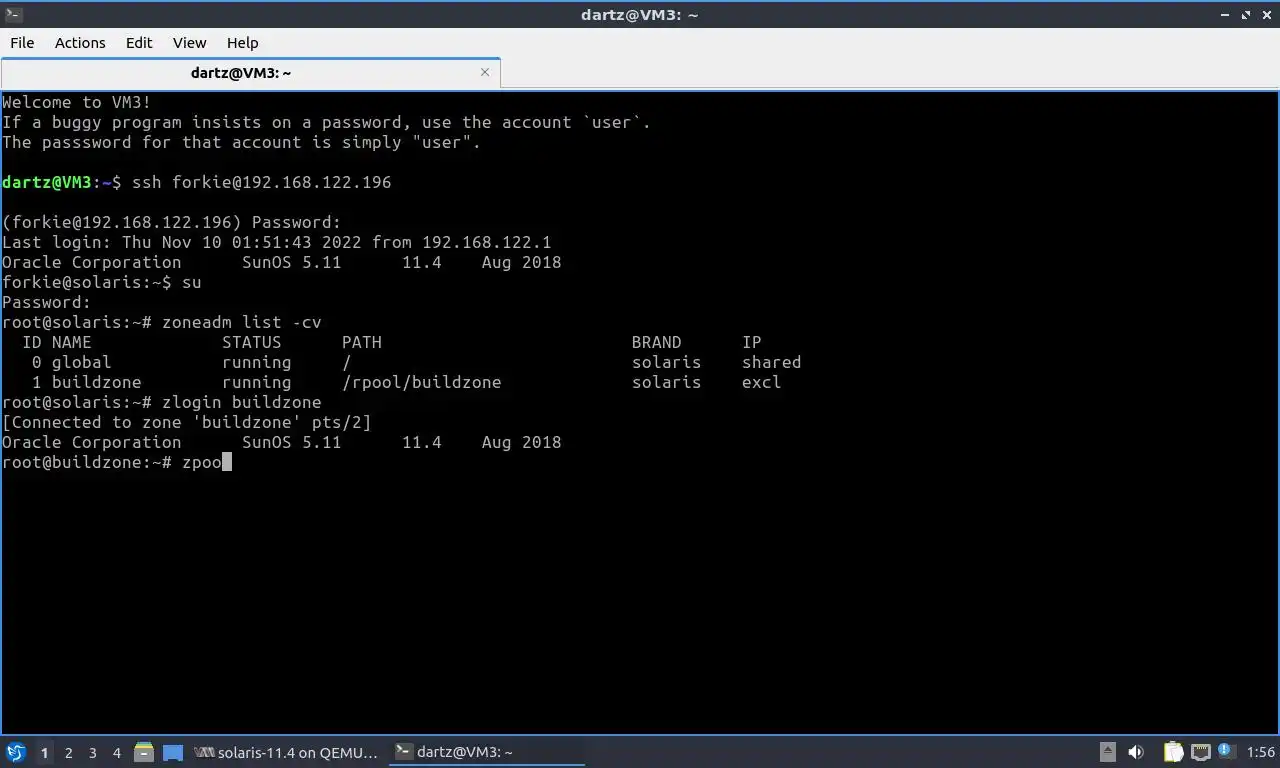Click the 'ssh forkie@192.168.122.196' command text
The width and height of the screenshot is (1280, 768).
262,182
